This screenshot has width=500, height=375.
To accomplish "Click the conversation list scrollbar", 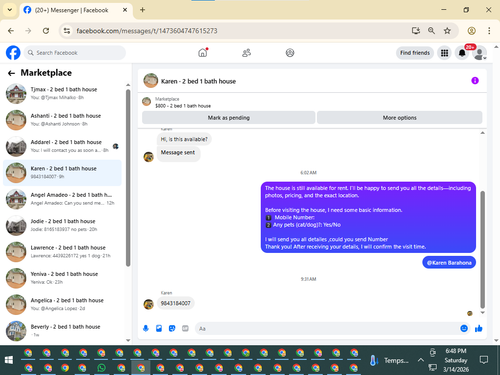I will 128,178.
